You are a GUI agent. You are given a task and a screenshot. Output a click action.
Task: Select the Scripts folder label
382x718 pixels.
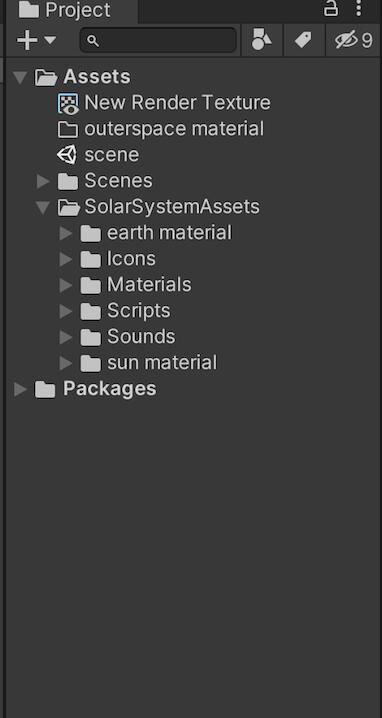tap(139, 311)
